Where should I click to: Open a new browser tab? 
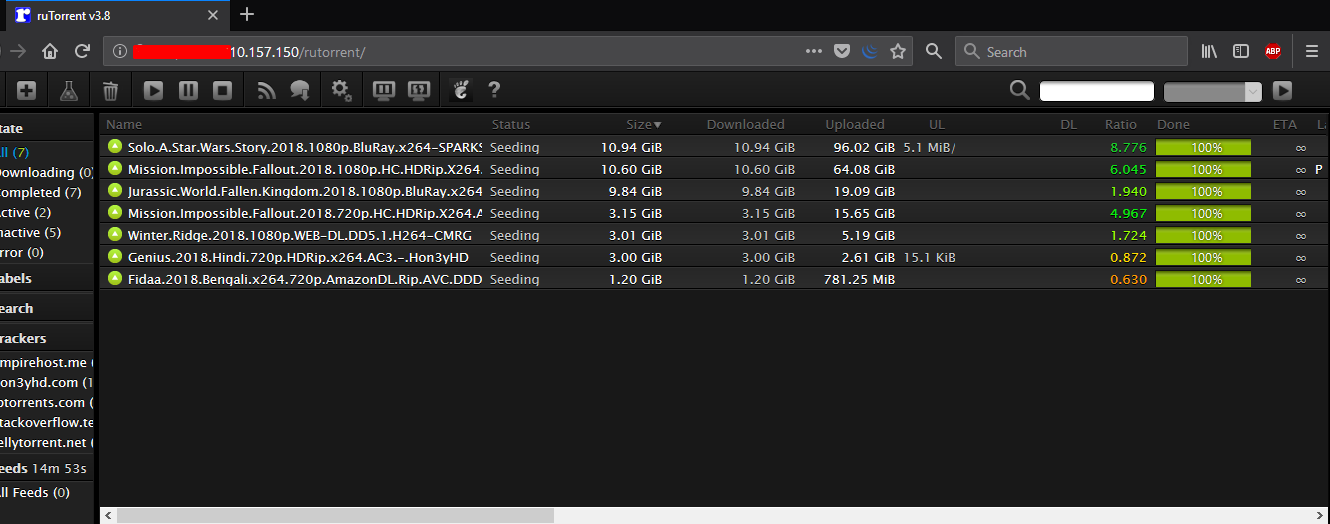pyautogui.click(x=247, y=14)
